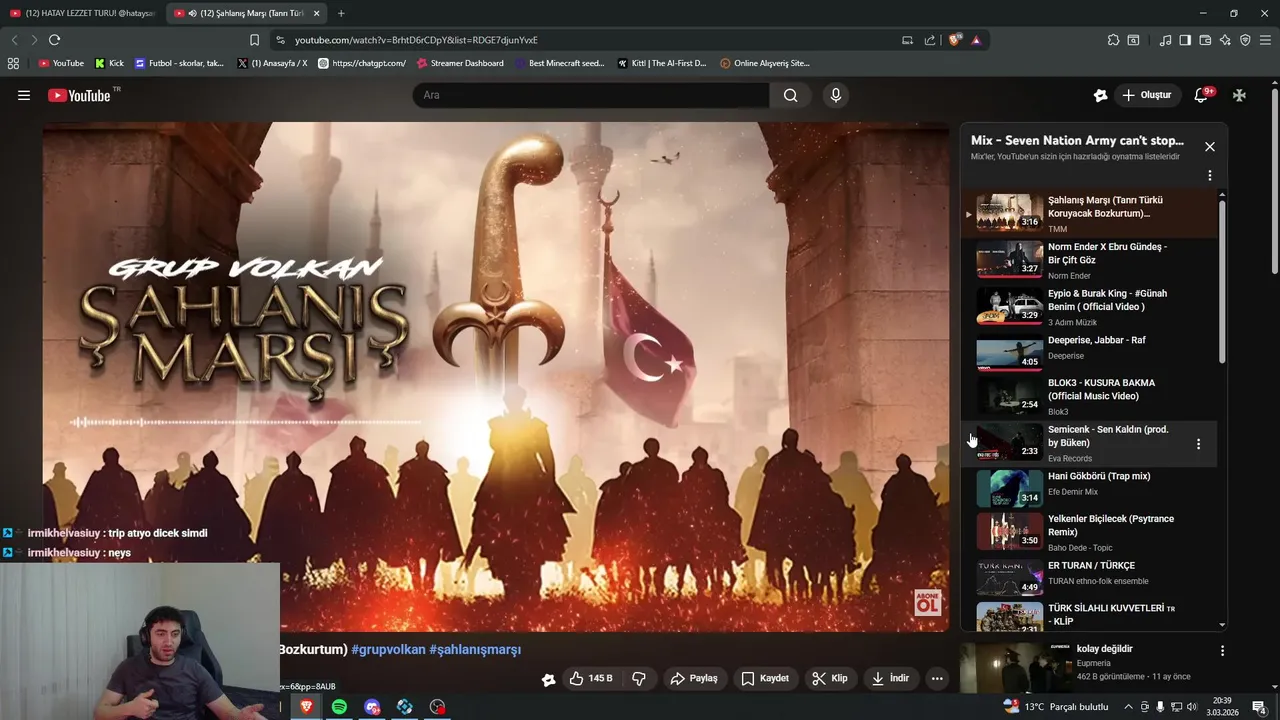Open Brave Wallet icon
Image resolution: width=1280 pixels, height=720 pixels.
click(x=1205, y=40)
